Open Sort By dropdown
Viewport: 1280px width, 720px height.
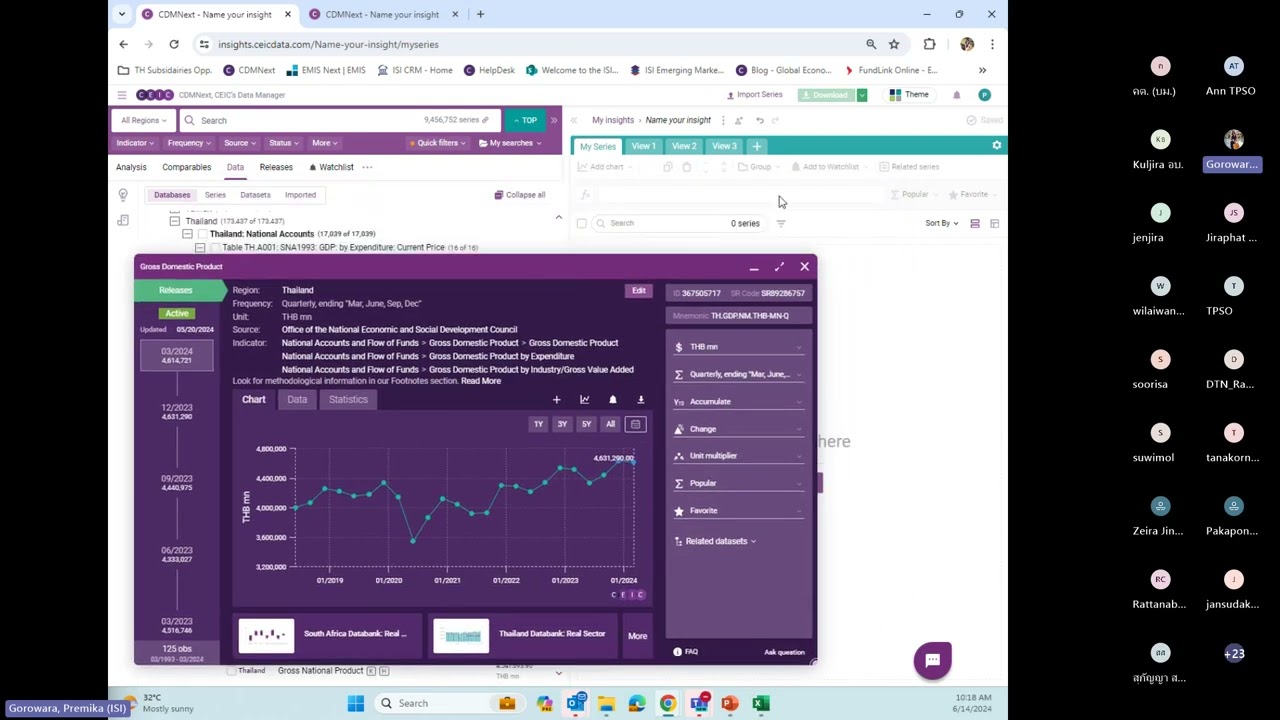pos(941,223)
